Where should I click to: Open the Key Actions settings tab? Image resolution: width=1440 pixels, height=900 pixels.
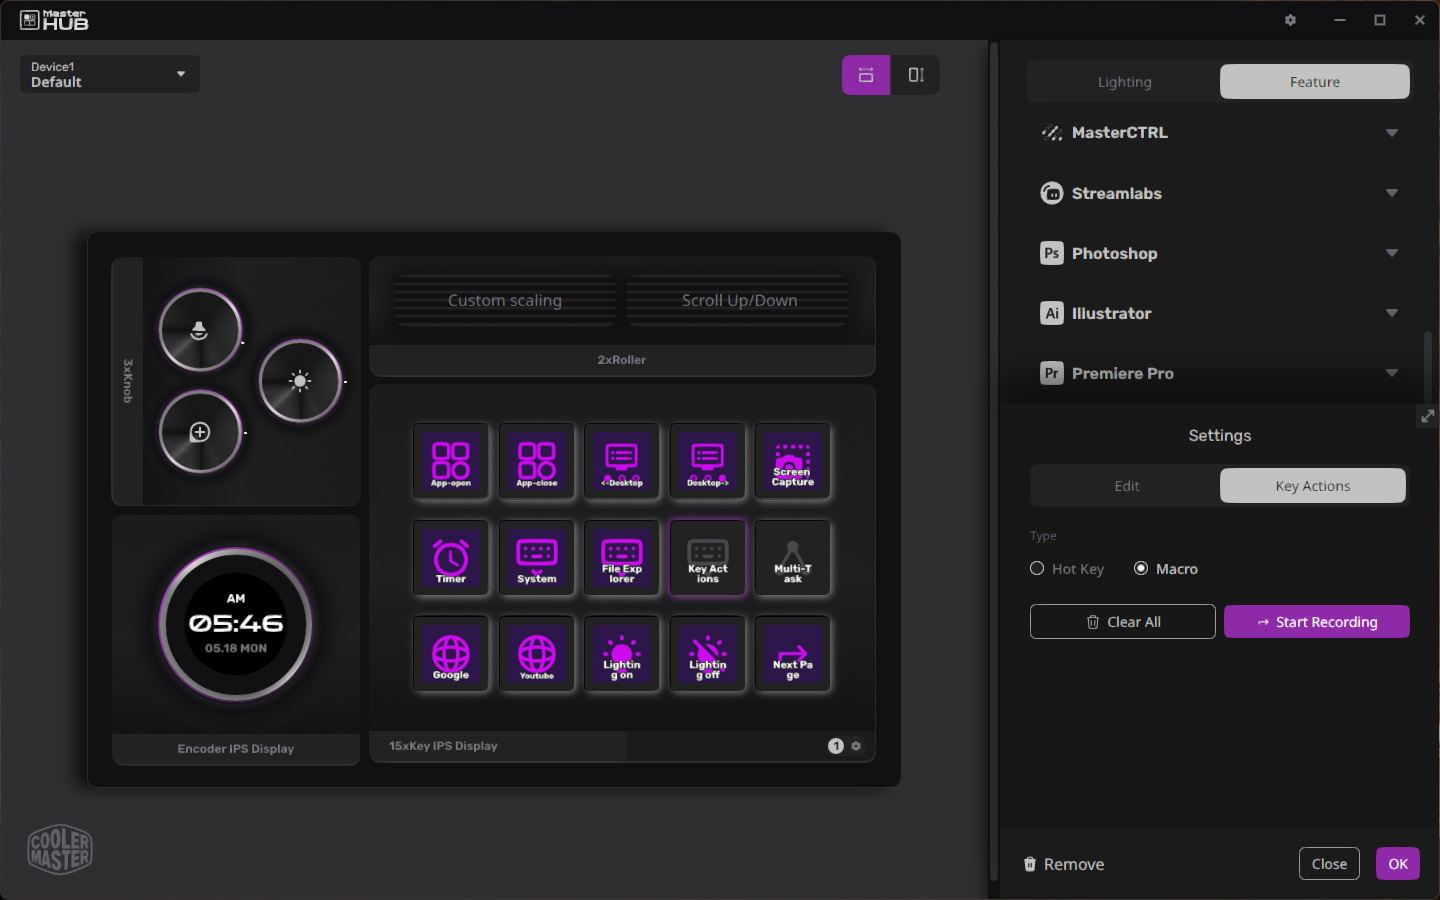coord(1313,486)
